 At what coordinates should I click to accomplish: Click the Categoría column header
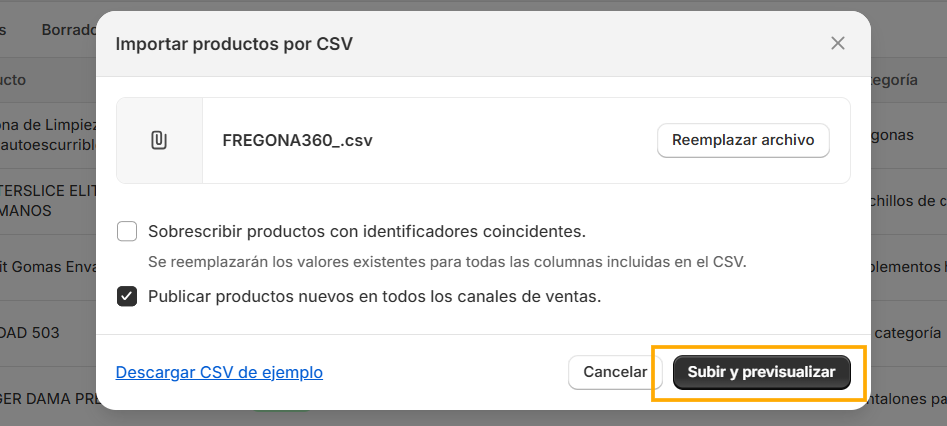894,80
